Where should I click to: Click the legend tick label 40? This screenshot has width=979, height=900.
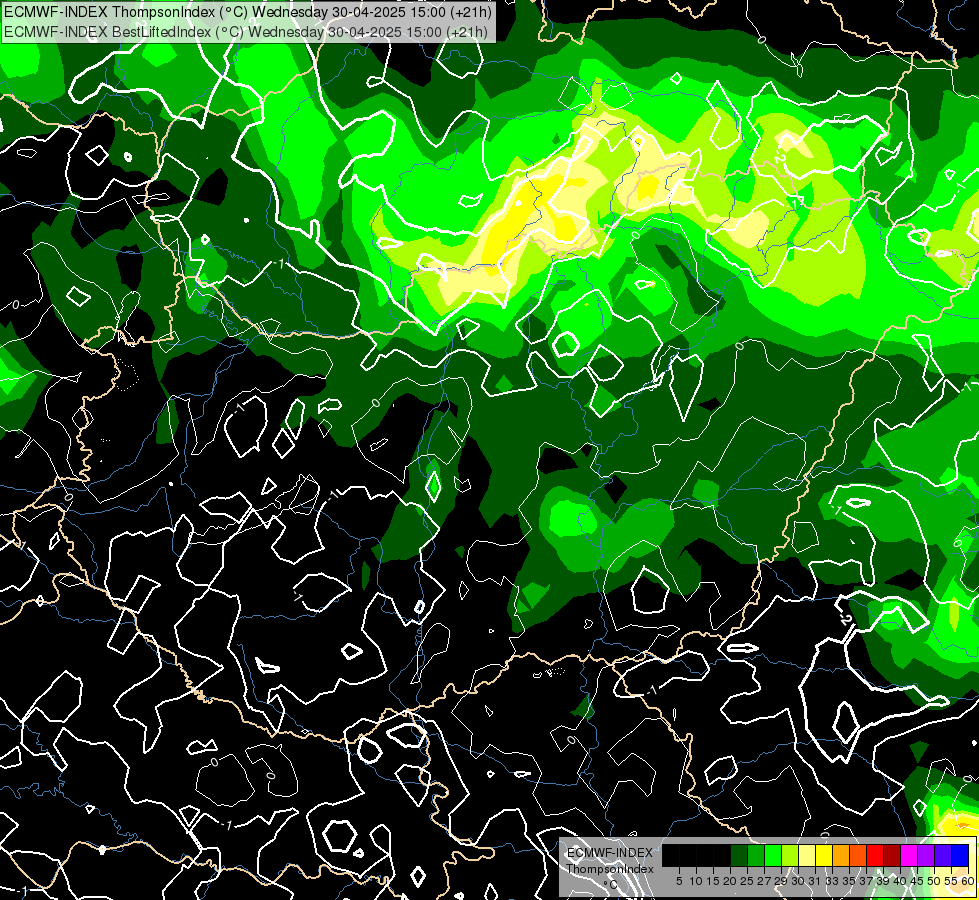coord(900,881)
